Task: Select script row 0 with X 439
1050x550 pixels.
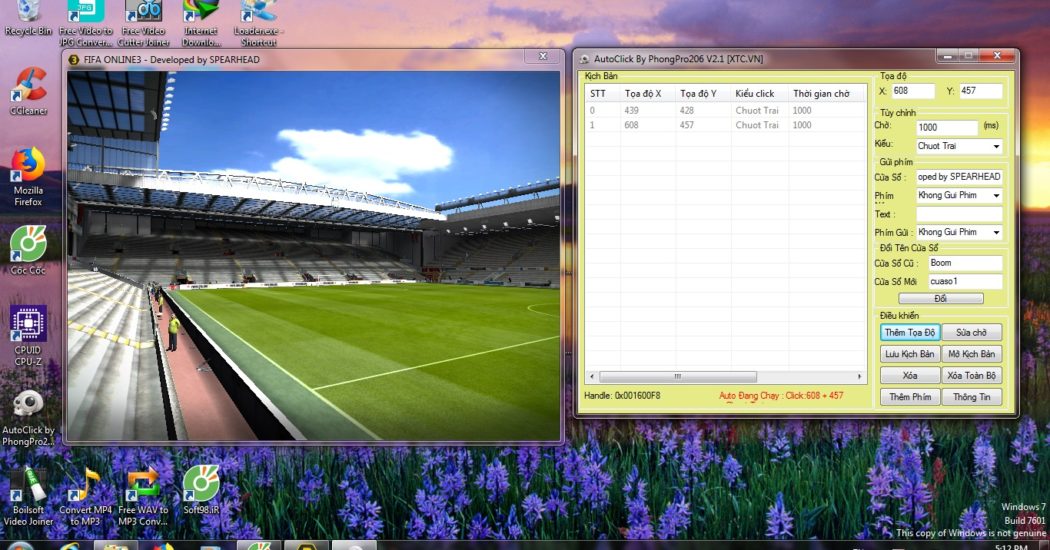Action: click(x=726, y=111)
